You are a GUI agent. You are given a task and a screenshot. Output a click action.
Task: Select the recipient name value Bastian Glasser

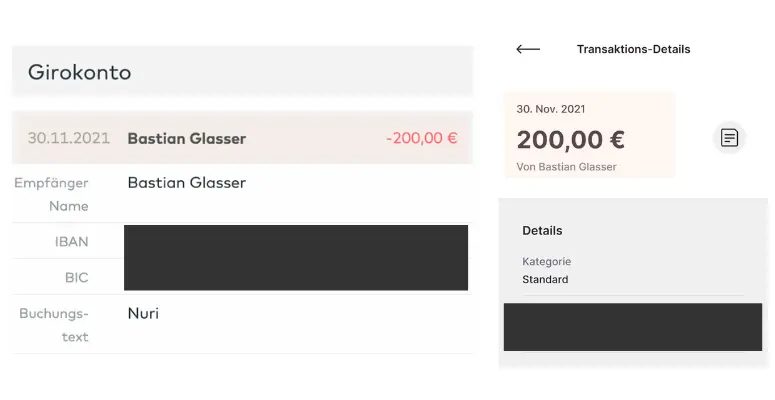[186, 183]
